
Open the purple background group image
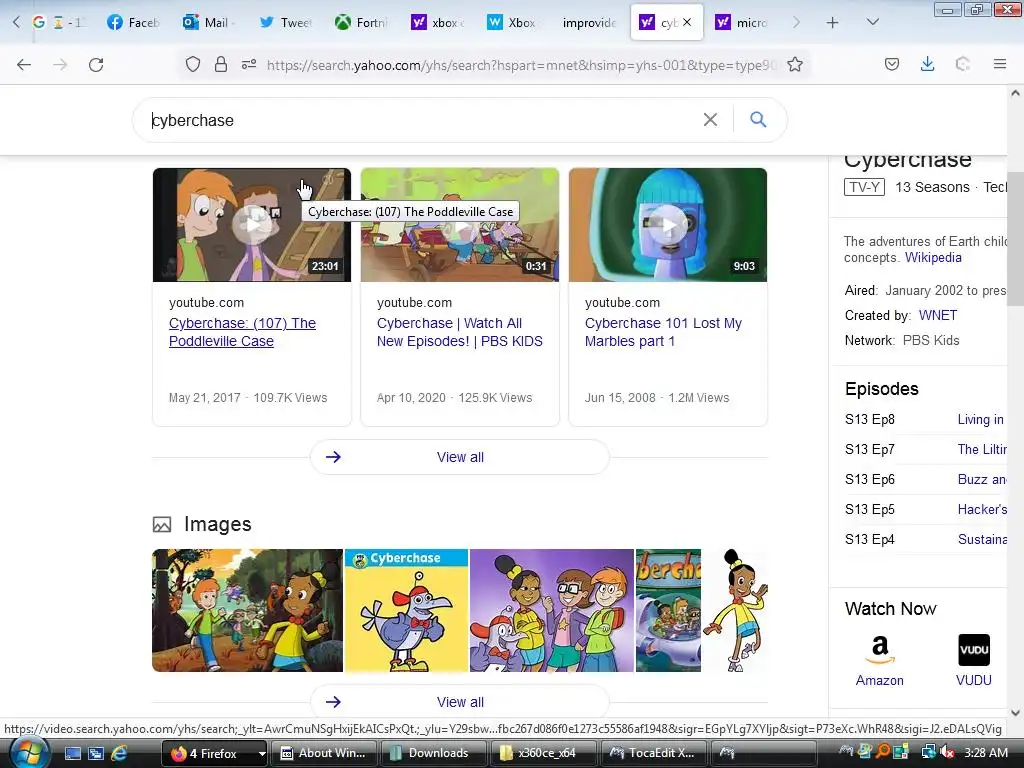click(x=552, y=611)
